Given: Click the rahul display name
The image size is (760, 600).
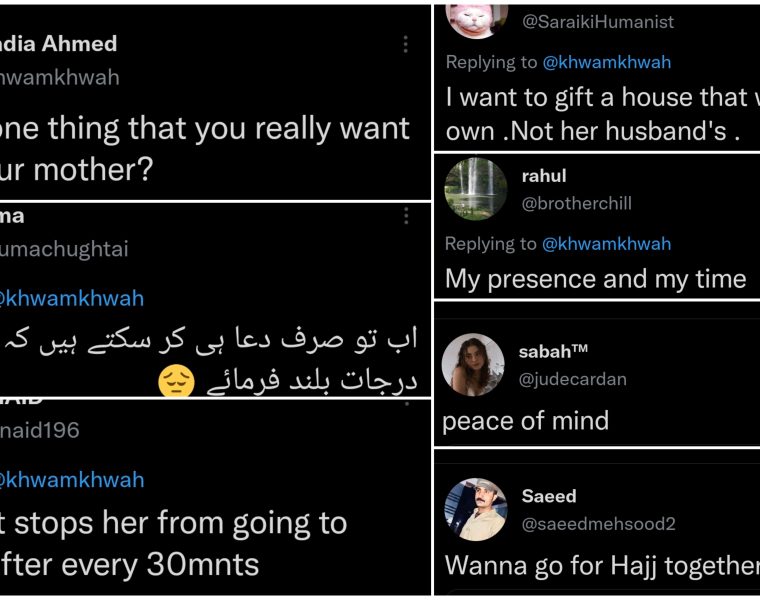Looking at the screenshot, I should coord(544,176).
